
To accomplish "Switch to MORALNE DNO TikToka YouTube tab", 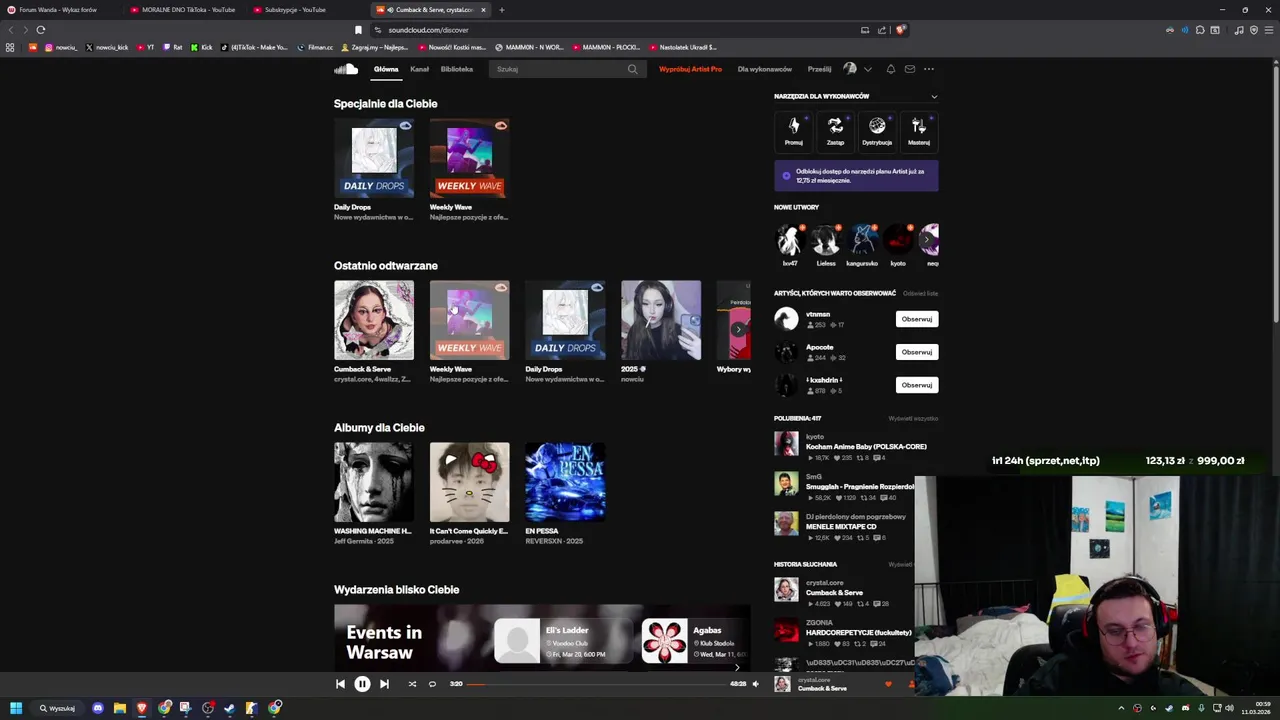I will (x=185, y=10).
